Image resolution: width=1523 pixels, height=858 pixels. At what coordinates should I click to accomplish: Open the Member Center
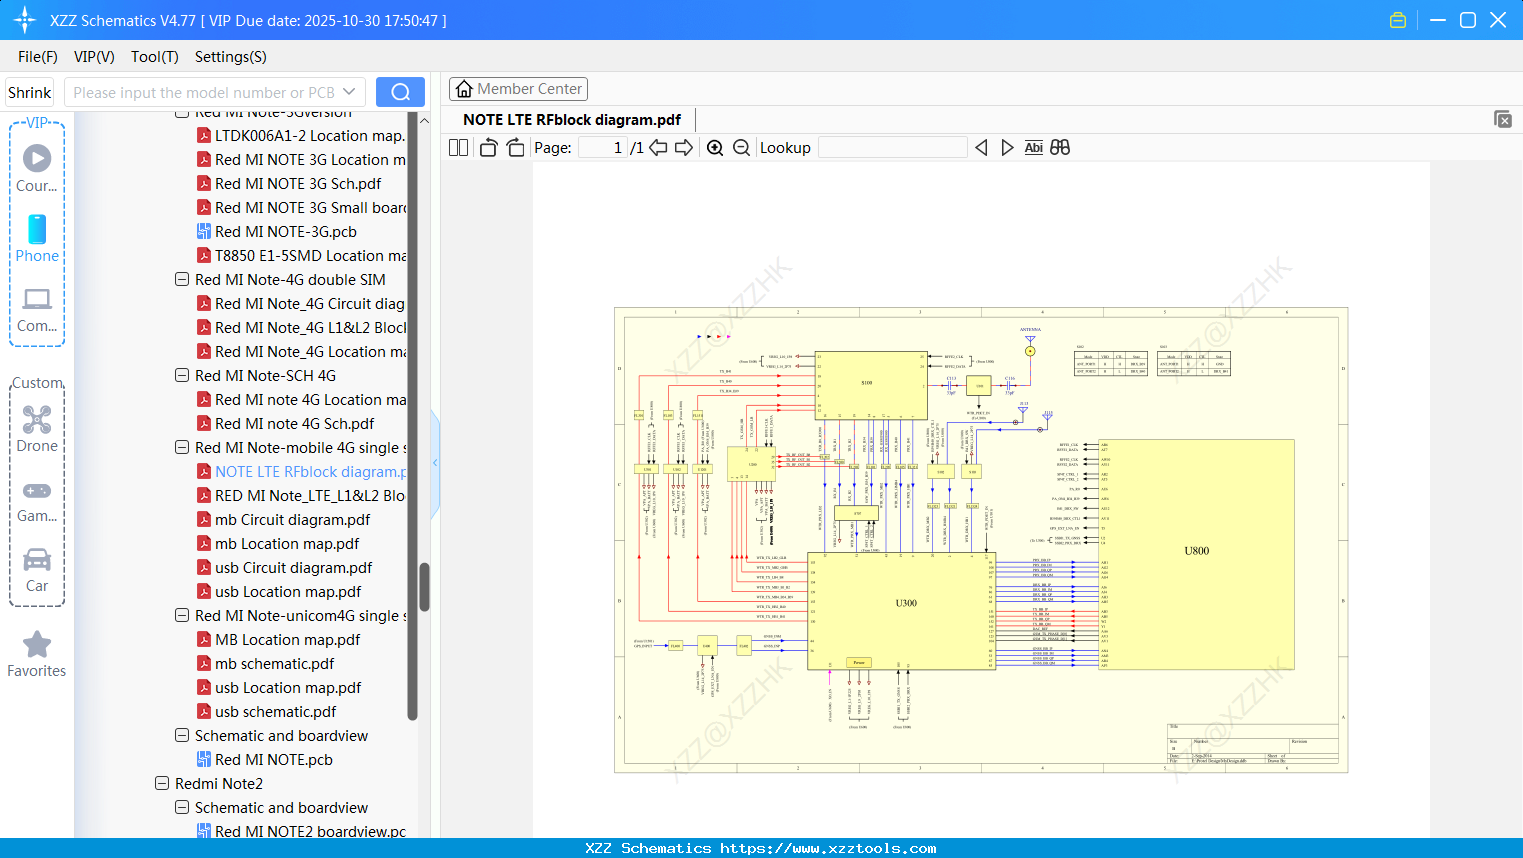(x=518, y=88)
